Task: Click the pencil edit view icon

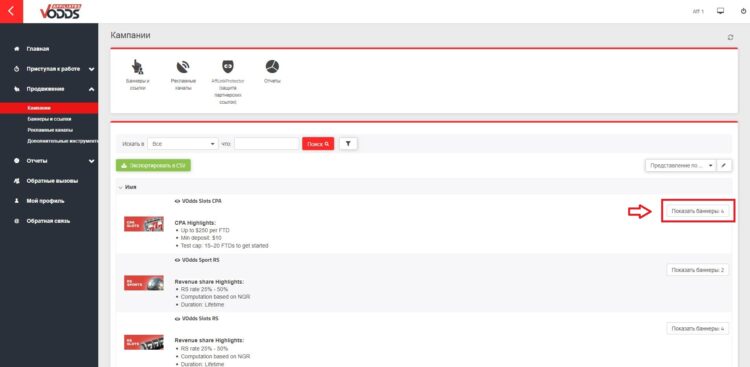Action: (x=724, y=166)
